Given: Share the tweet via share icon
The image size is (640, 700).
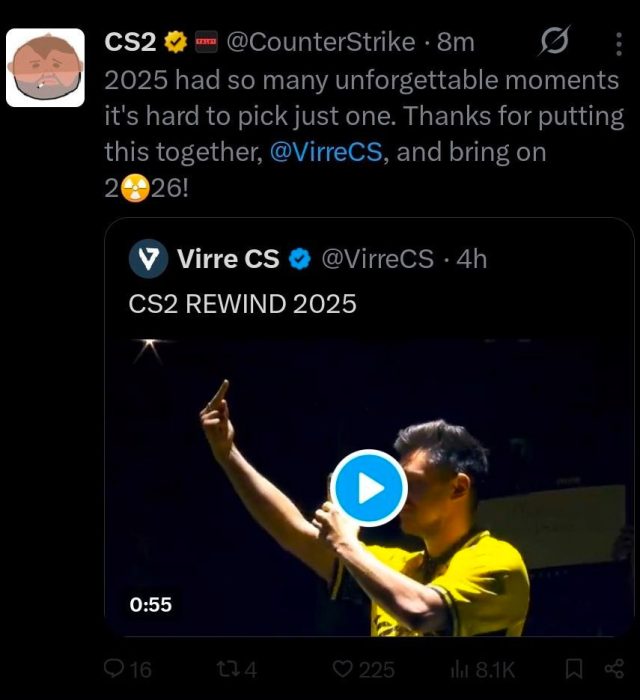Looking at the screenshot, I should tap(613, 669).
